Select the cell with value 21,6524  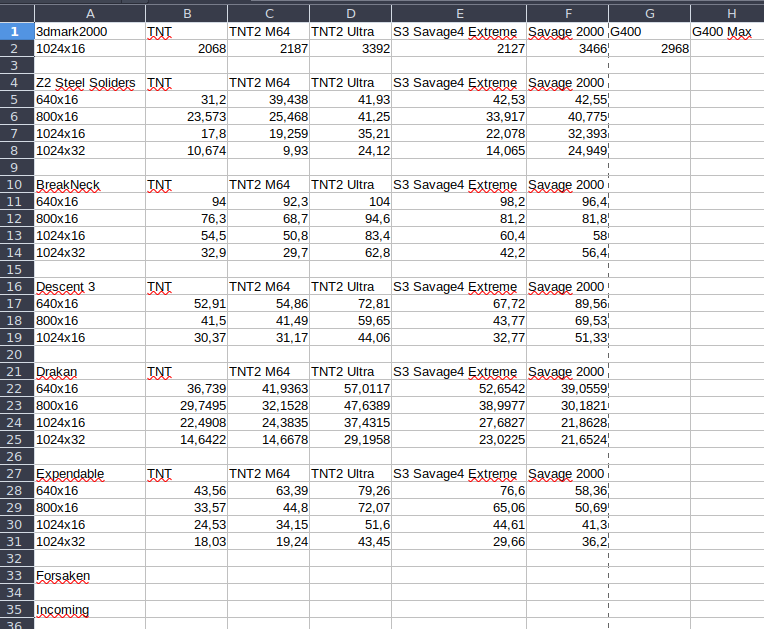[x=568, y=439]
